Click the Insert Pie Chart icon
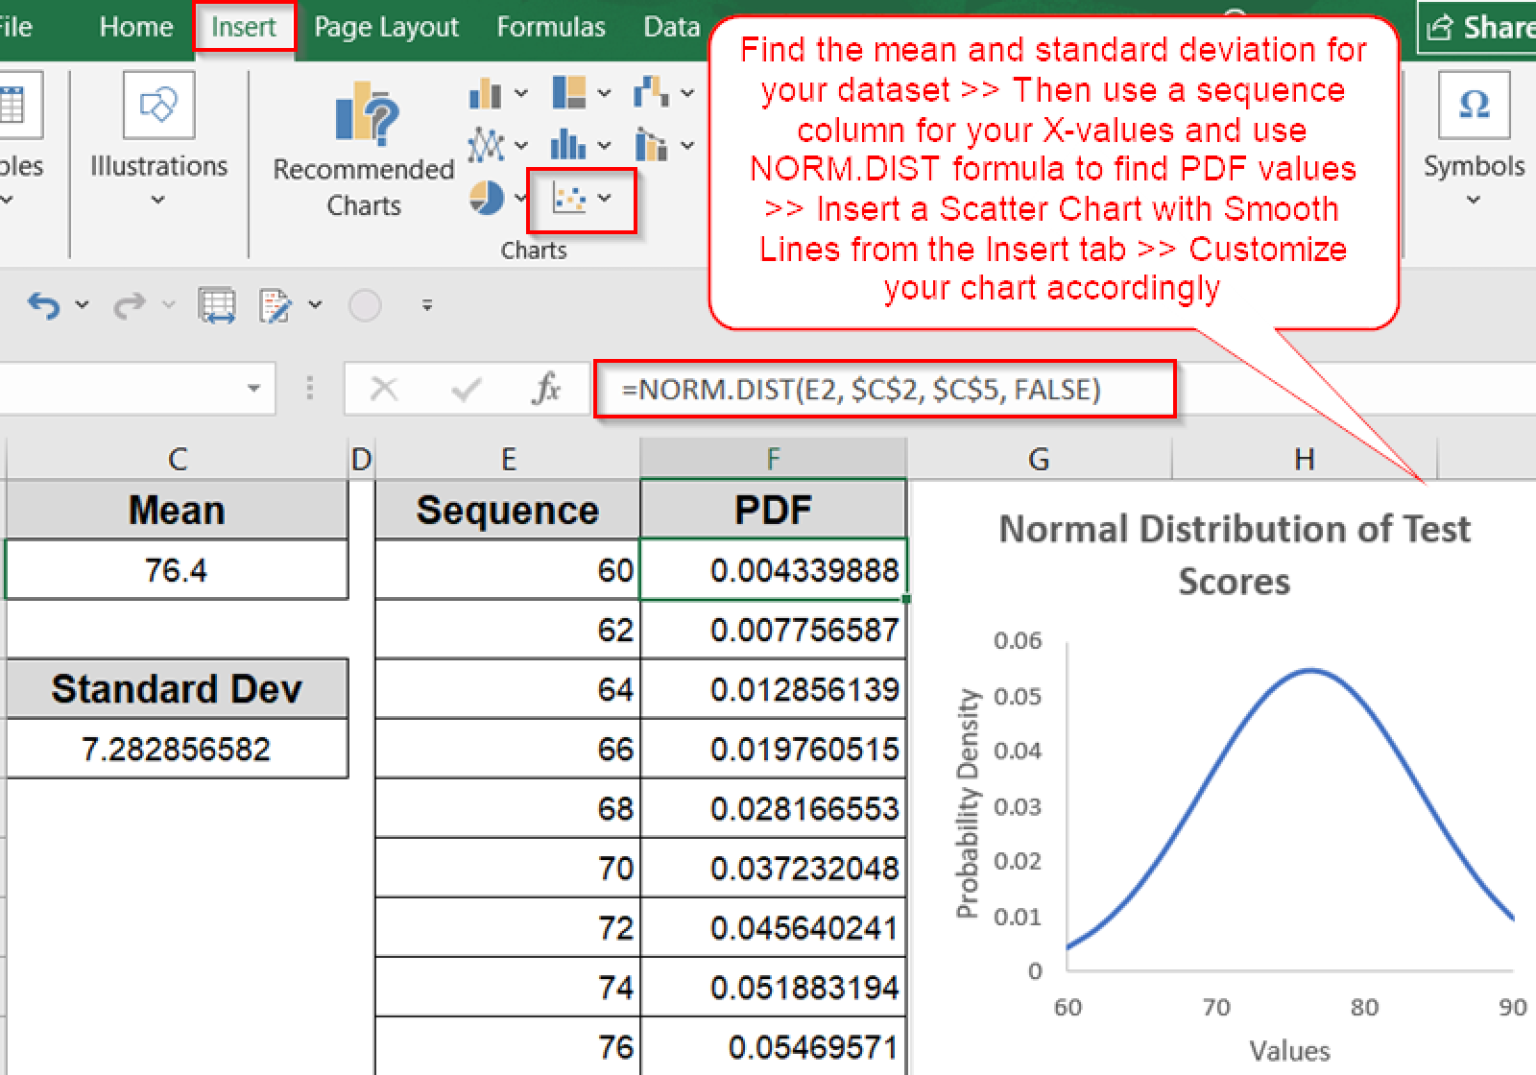Screen dimensions: 1536x1075 click(x=486, y=198)
